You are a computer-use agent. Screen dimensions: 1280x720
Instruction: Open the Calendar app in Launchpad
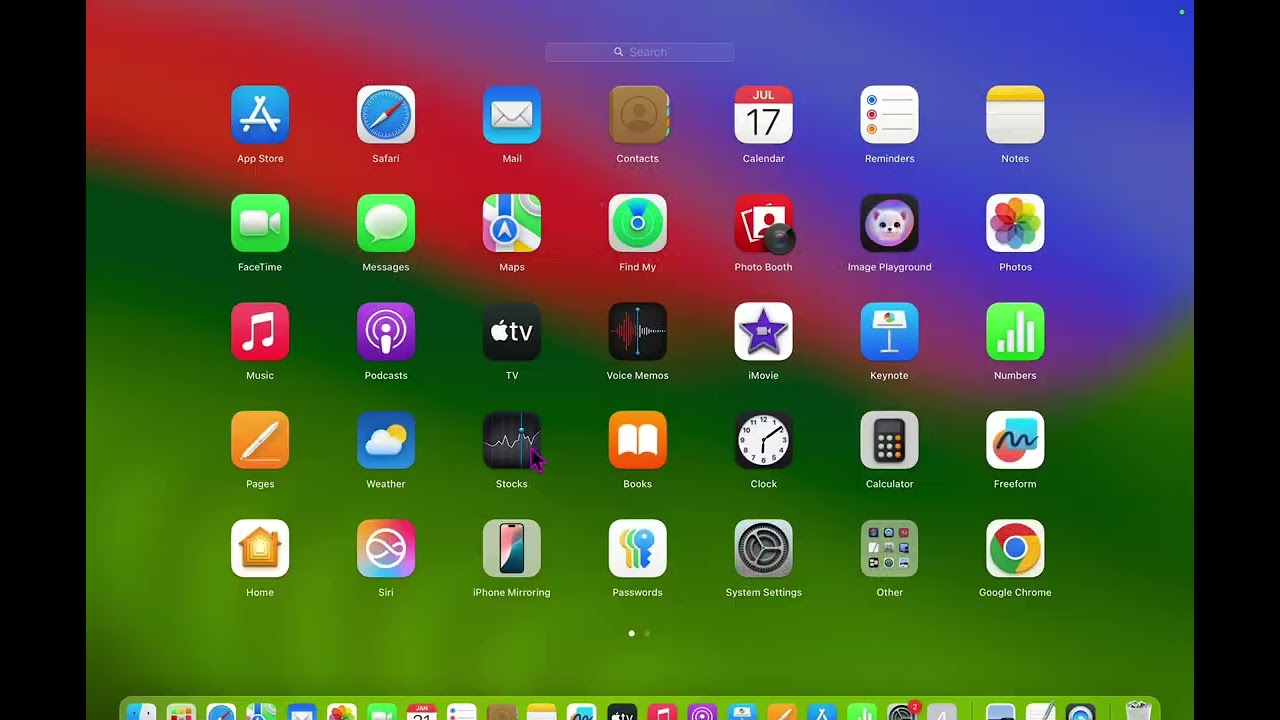(764, 115)
